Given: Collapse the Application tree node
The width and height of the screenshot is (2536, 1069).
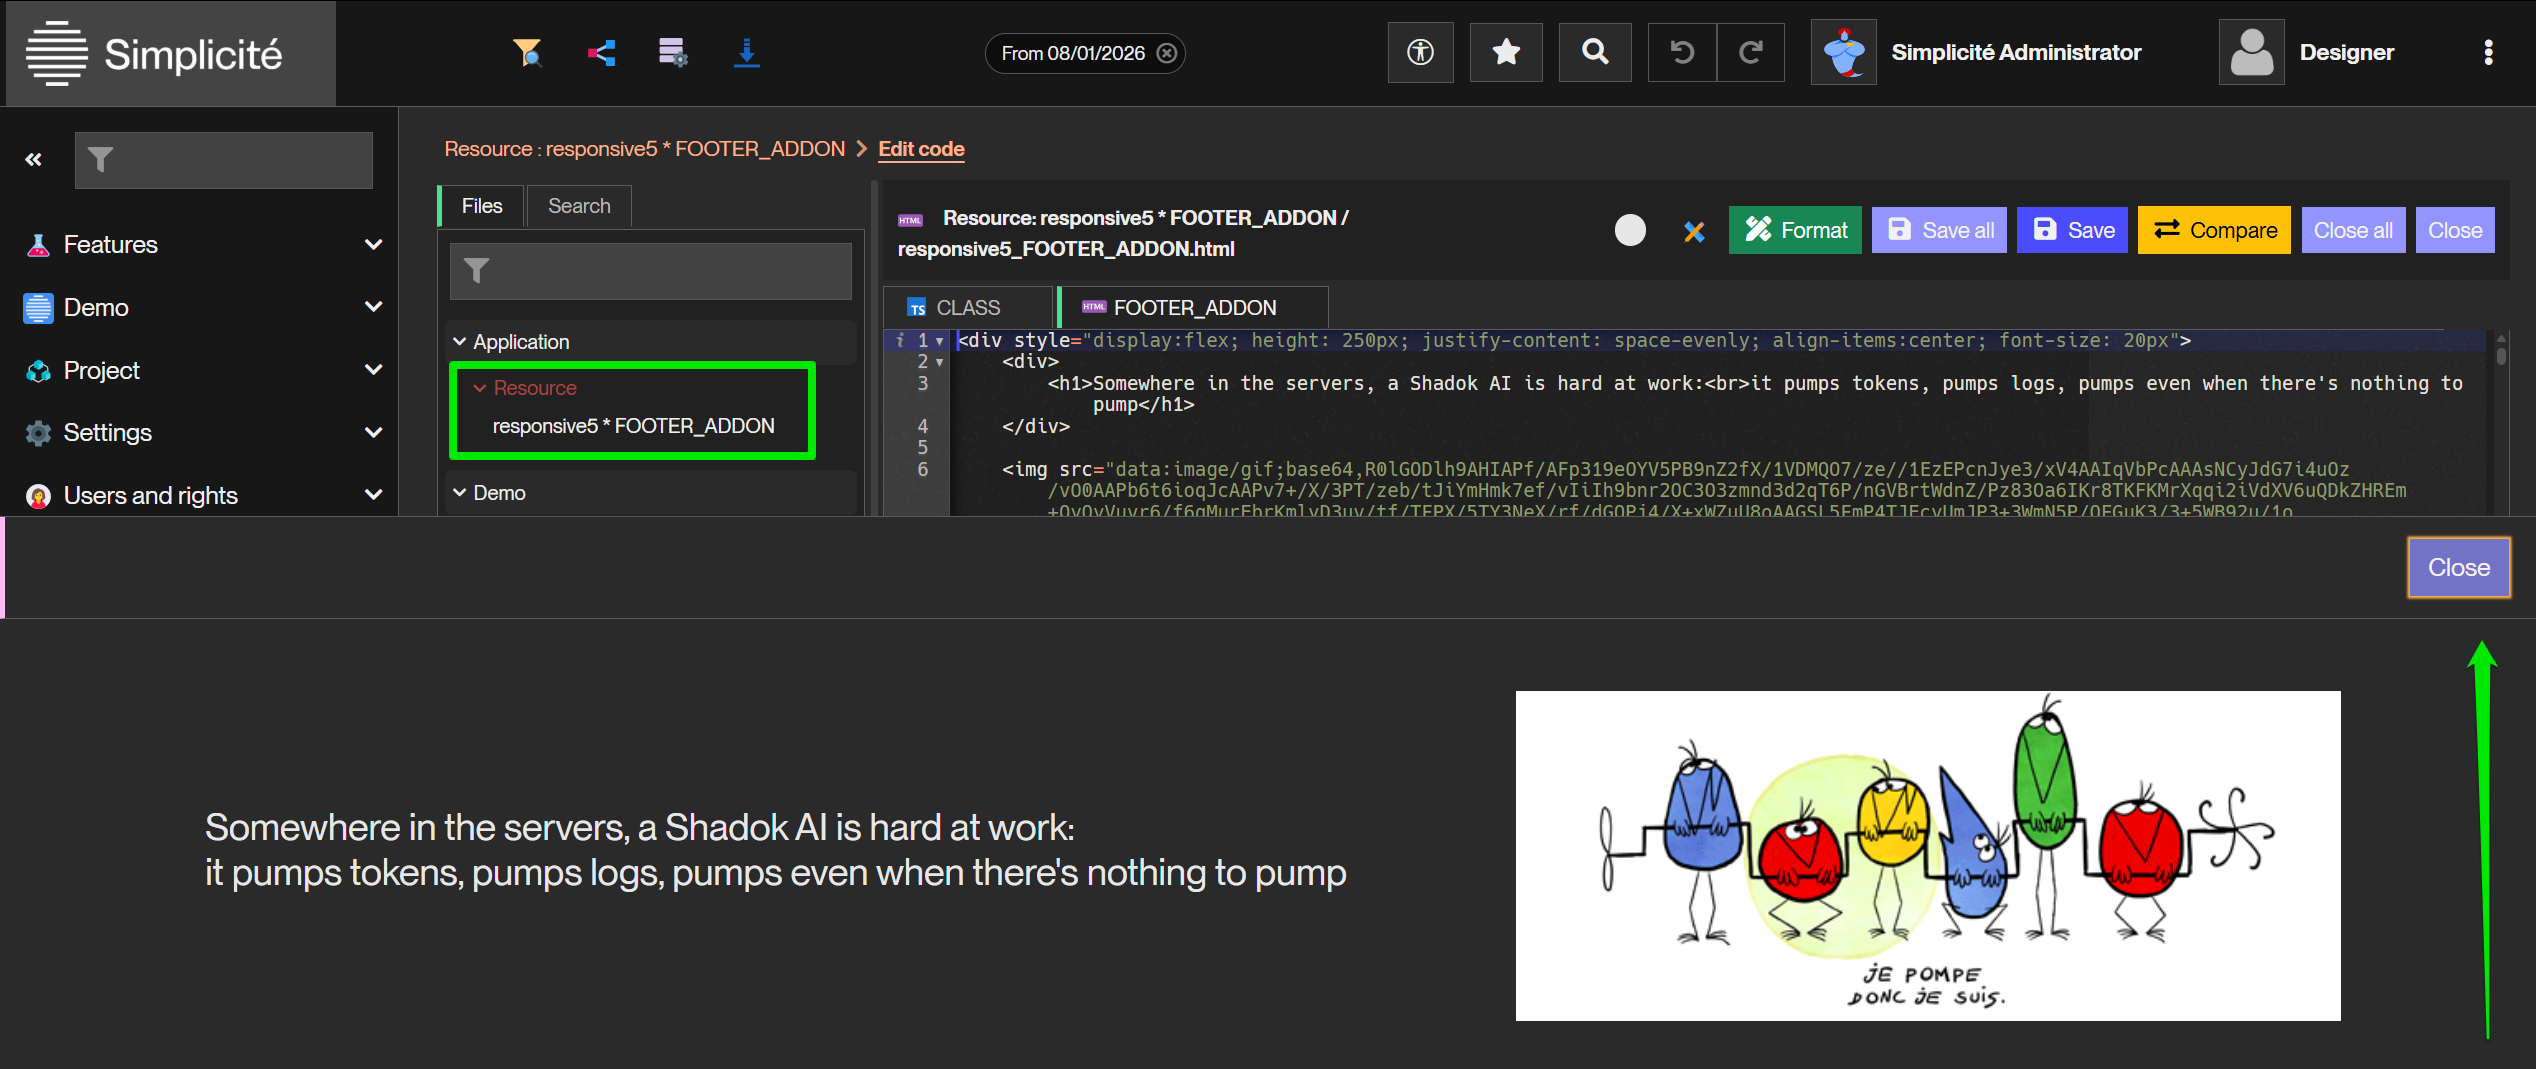Looking at the screenshot, I should [460, 342].
